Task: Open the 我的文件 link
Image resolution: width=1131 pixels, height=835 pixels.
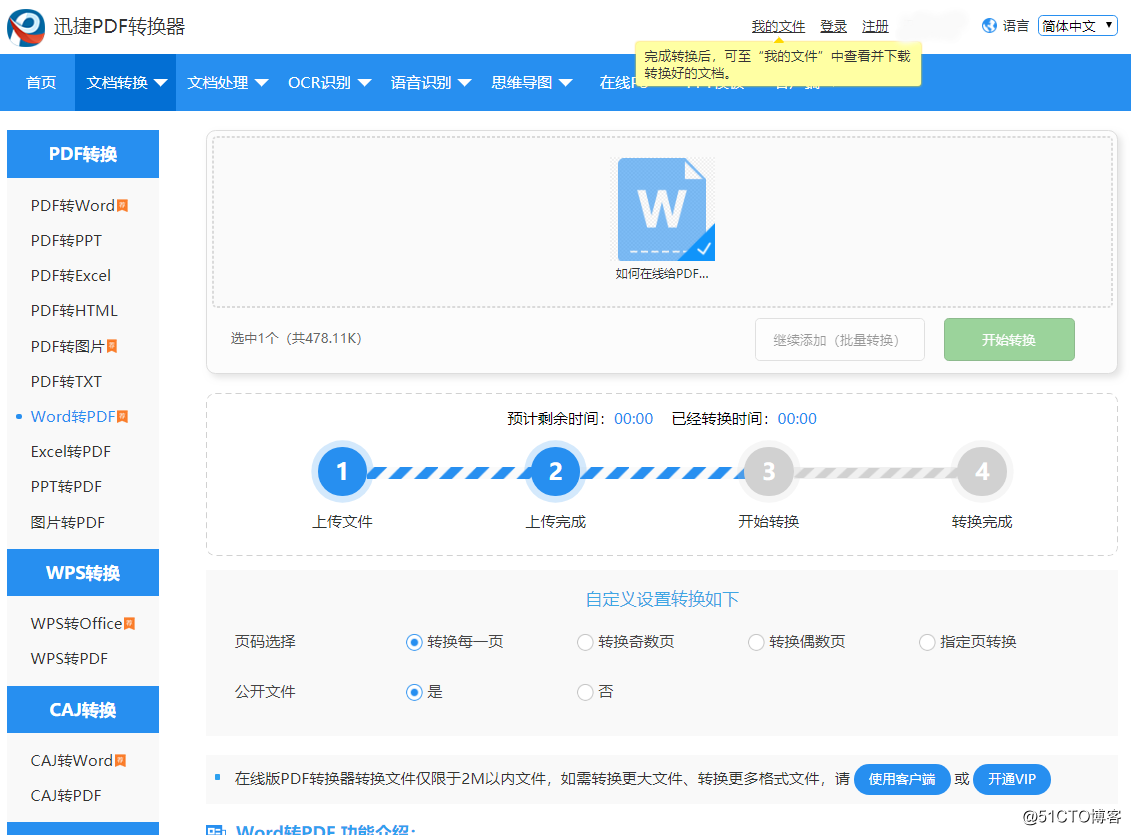Action: pyautogui.click(x=778, y=27)
